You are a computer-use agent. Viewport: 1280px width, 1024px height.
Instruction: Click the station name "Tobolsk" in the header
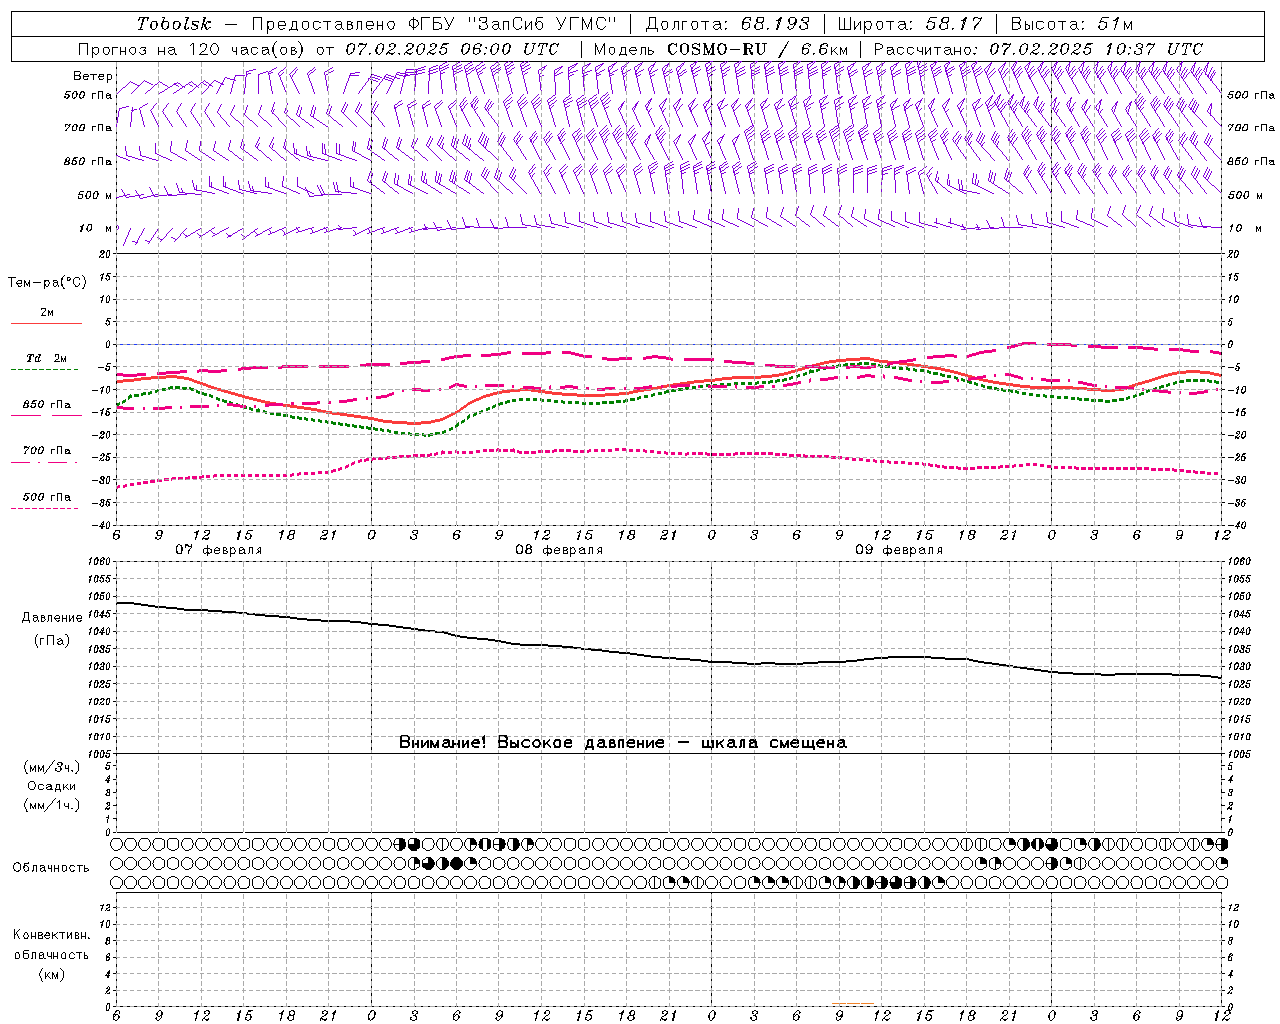[x=174, y=24]
